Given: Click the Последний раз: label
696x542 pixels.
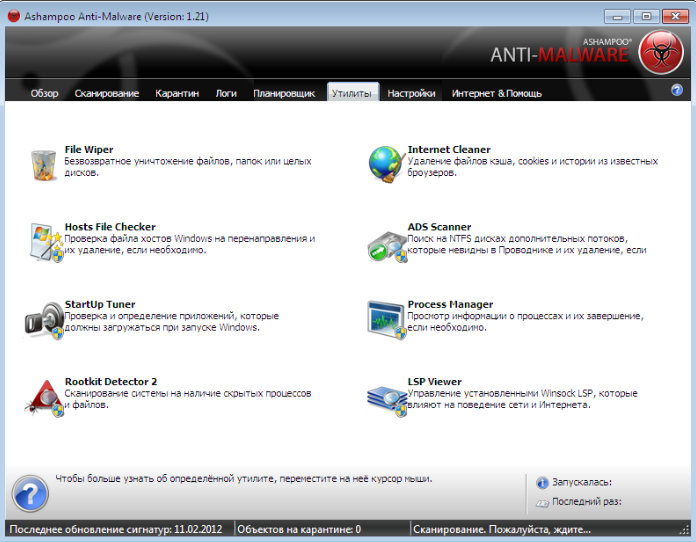Looking at the screenshot, I should (x=587, y=502).
